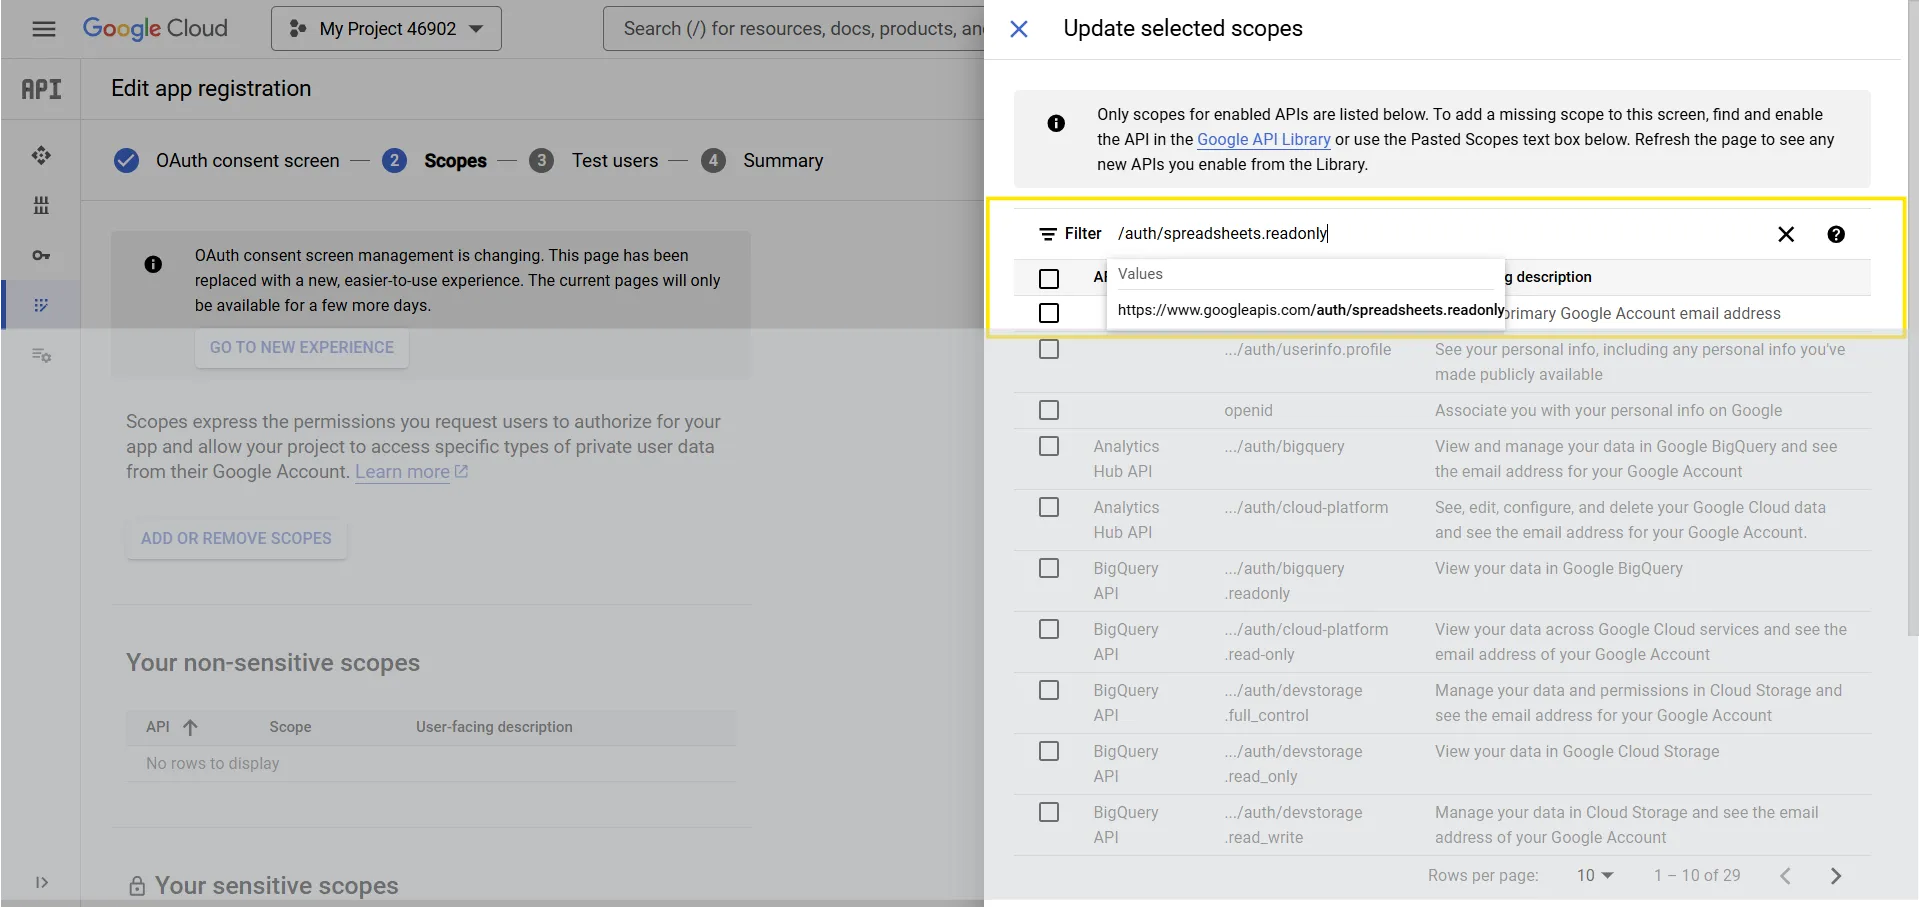This screenshot has width=1919, height=907.
Task: Check the devstorage.read_only scope checkbox
Action: [1049, 751]
